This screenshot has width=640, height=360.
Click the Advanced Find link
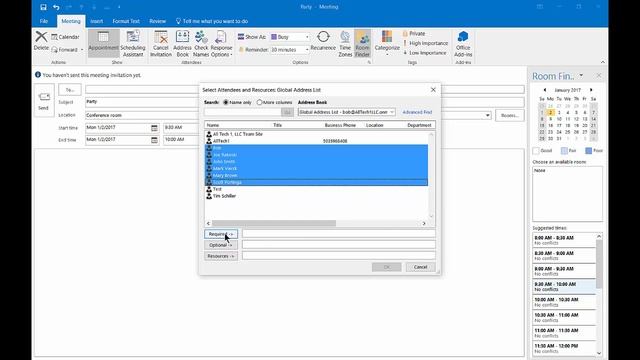pyautogui.click(x=417, y=112)
